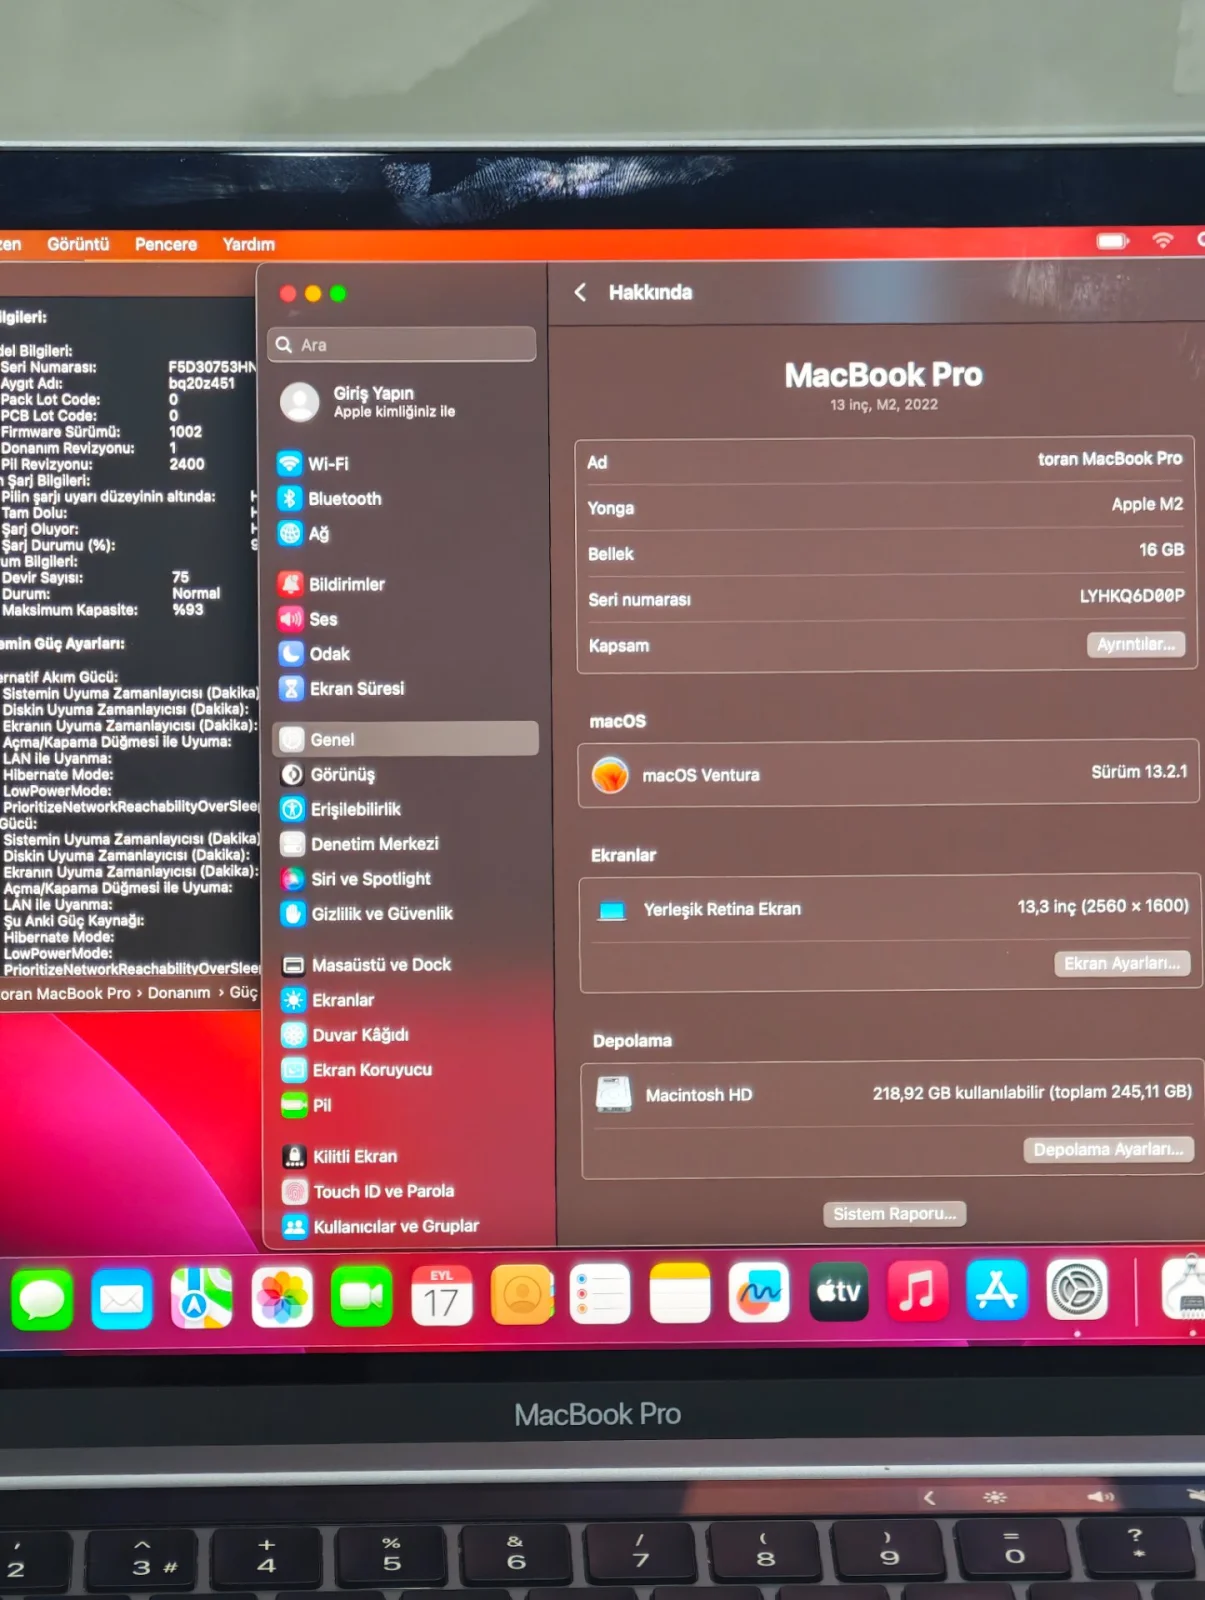Select the serial number LYHKQ6D00P

1132,596
